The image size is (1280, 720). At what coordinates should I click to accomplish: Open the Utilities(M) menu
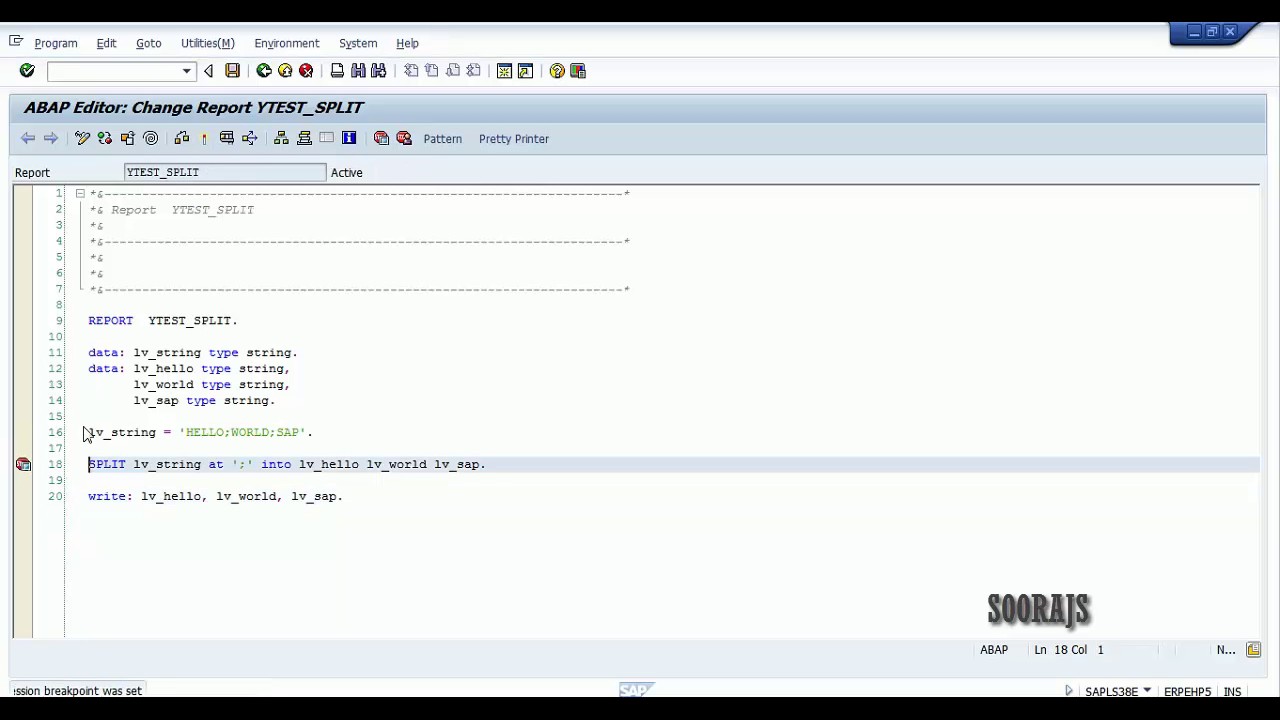(207, 43)
